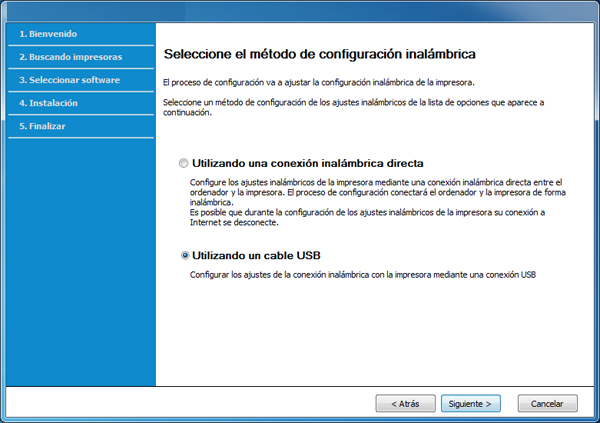Click the text 'Es posible que durante la configuración'

tap(367, 217)
